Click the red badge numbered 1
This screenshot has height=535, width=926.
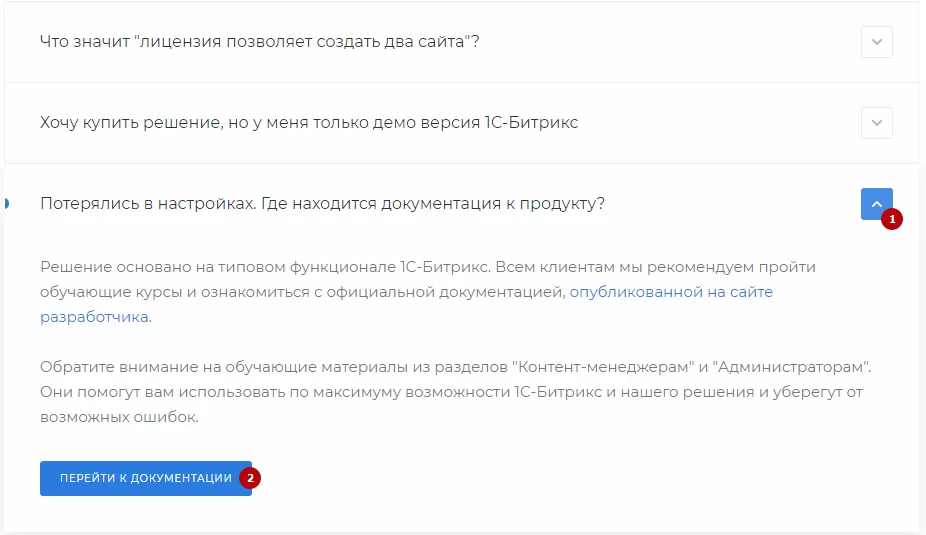pos(892,219)
